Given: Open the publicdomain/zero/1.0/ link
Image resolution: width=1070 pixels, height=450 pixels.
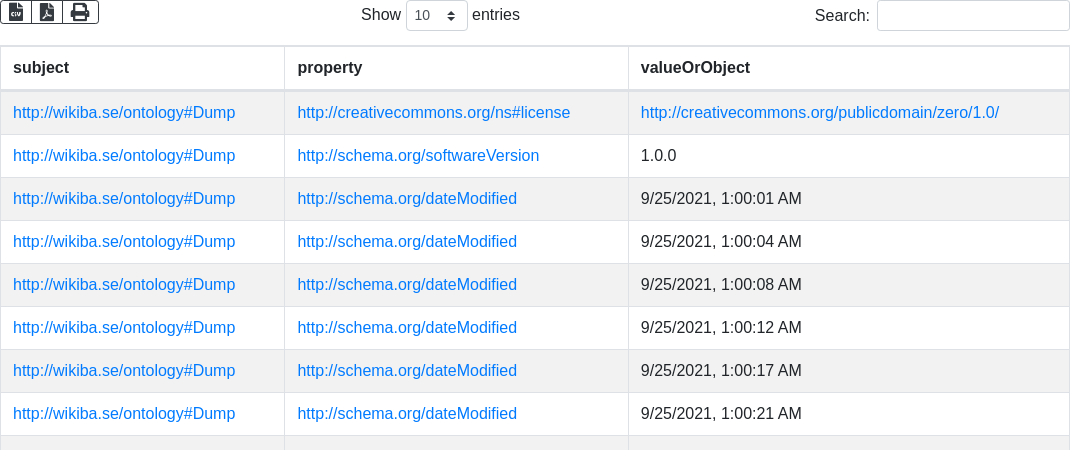Looking at the screenshot, I should [x=819, y=113].
